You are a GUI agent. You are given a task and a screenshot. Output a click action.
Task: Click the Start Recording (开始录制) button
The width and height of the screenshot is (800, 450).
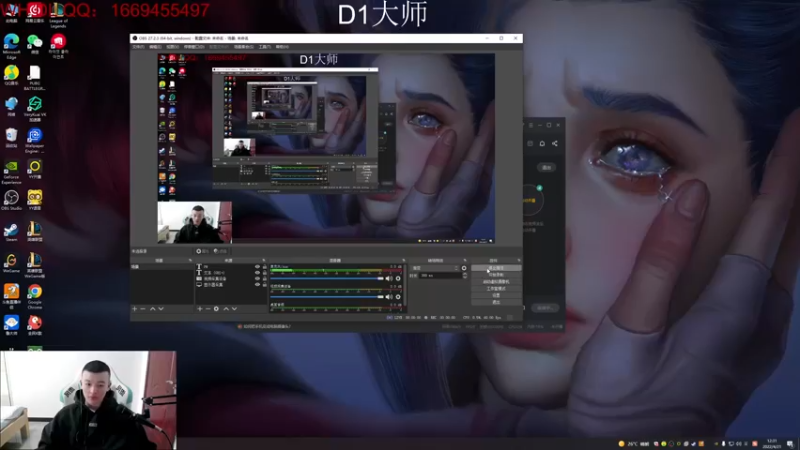[496, 274]
